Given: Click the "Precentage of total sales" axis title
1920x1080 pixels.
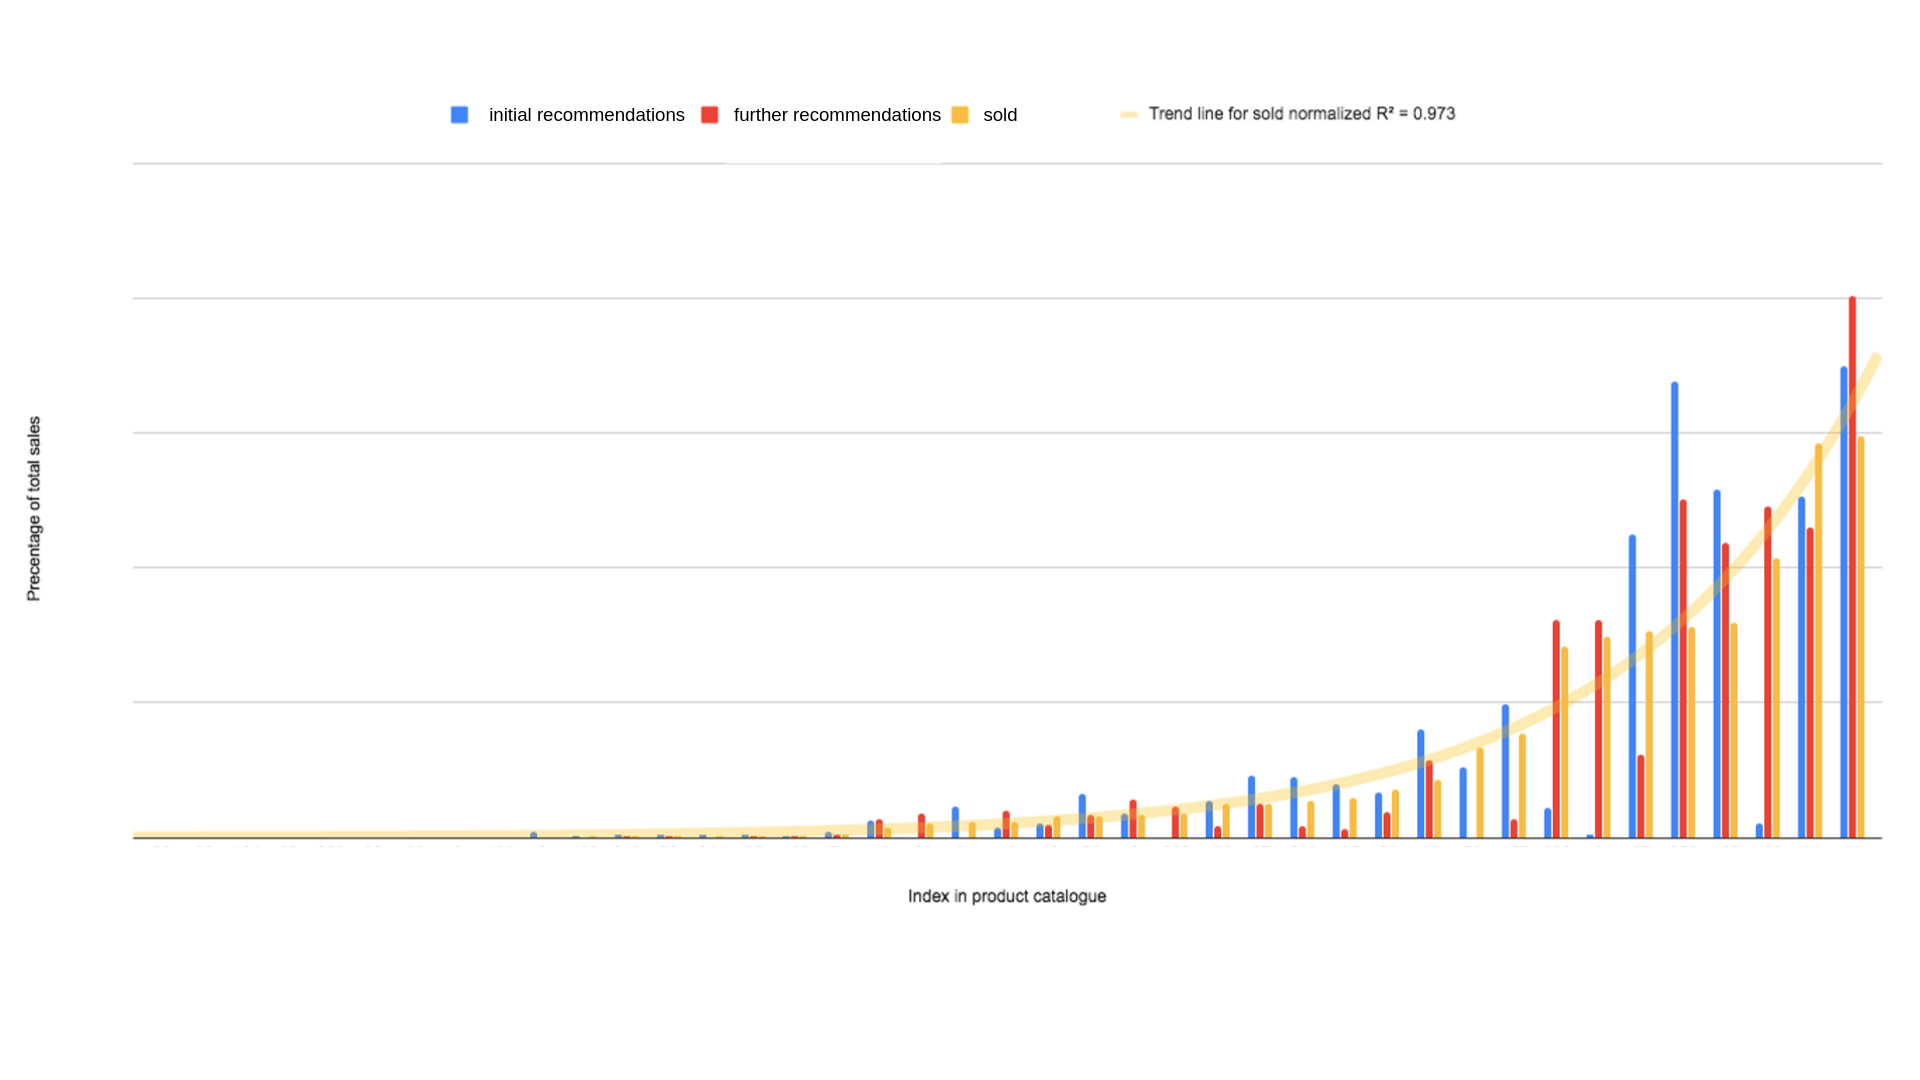Looking at the screenshot, I should coord(34,509).
